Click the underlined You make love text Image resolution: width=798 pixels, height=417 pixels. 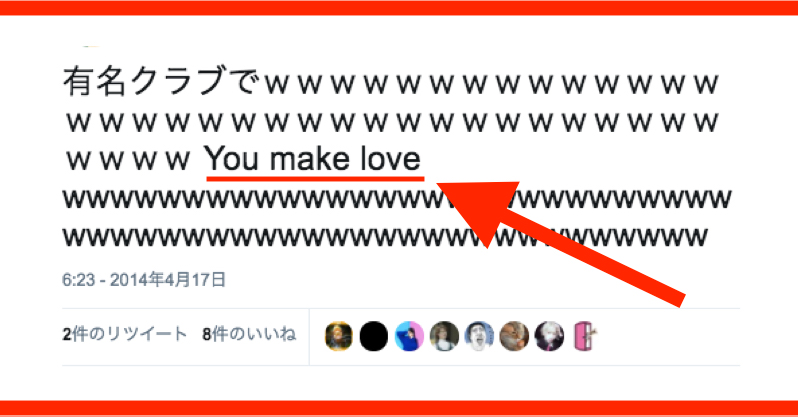click(313, 159)
